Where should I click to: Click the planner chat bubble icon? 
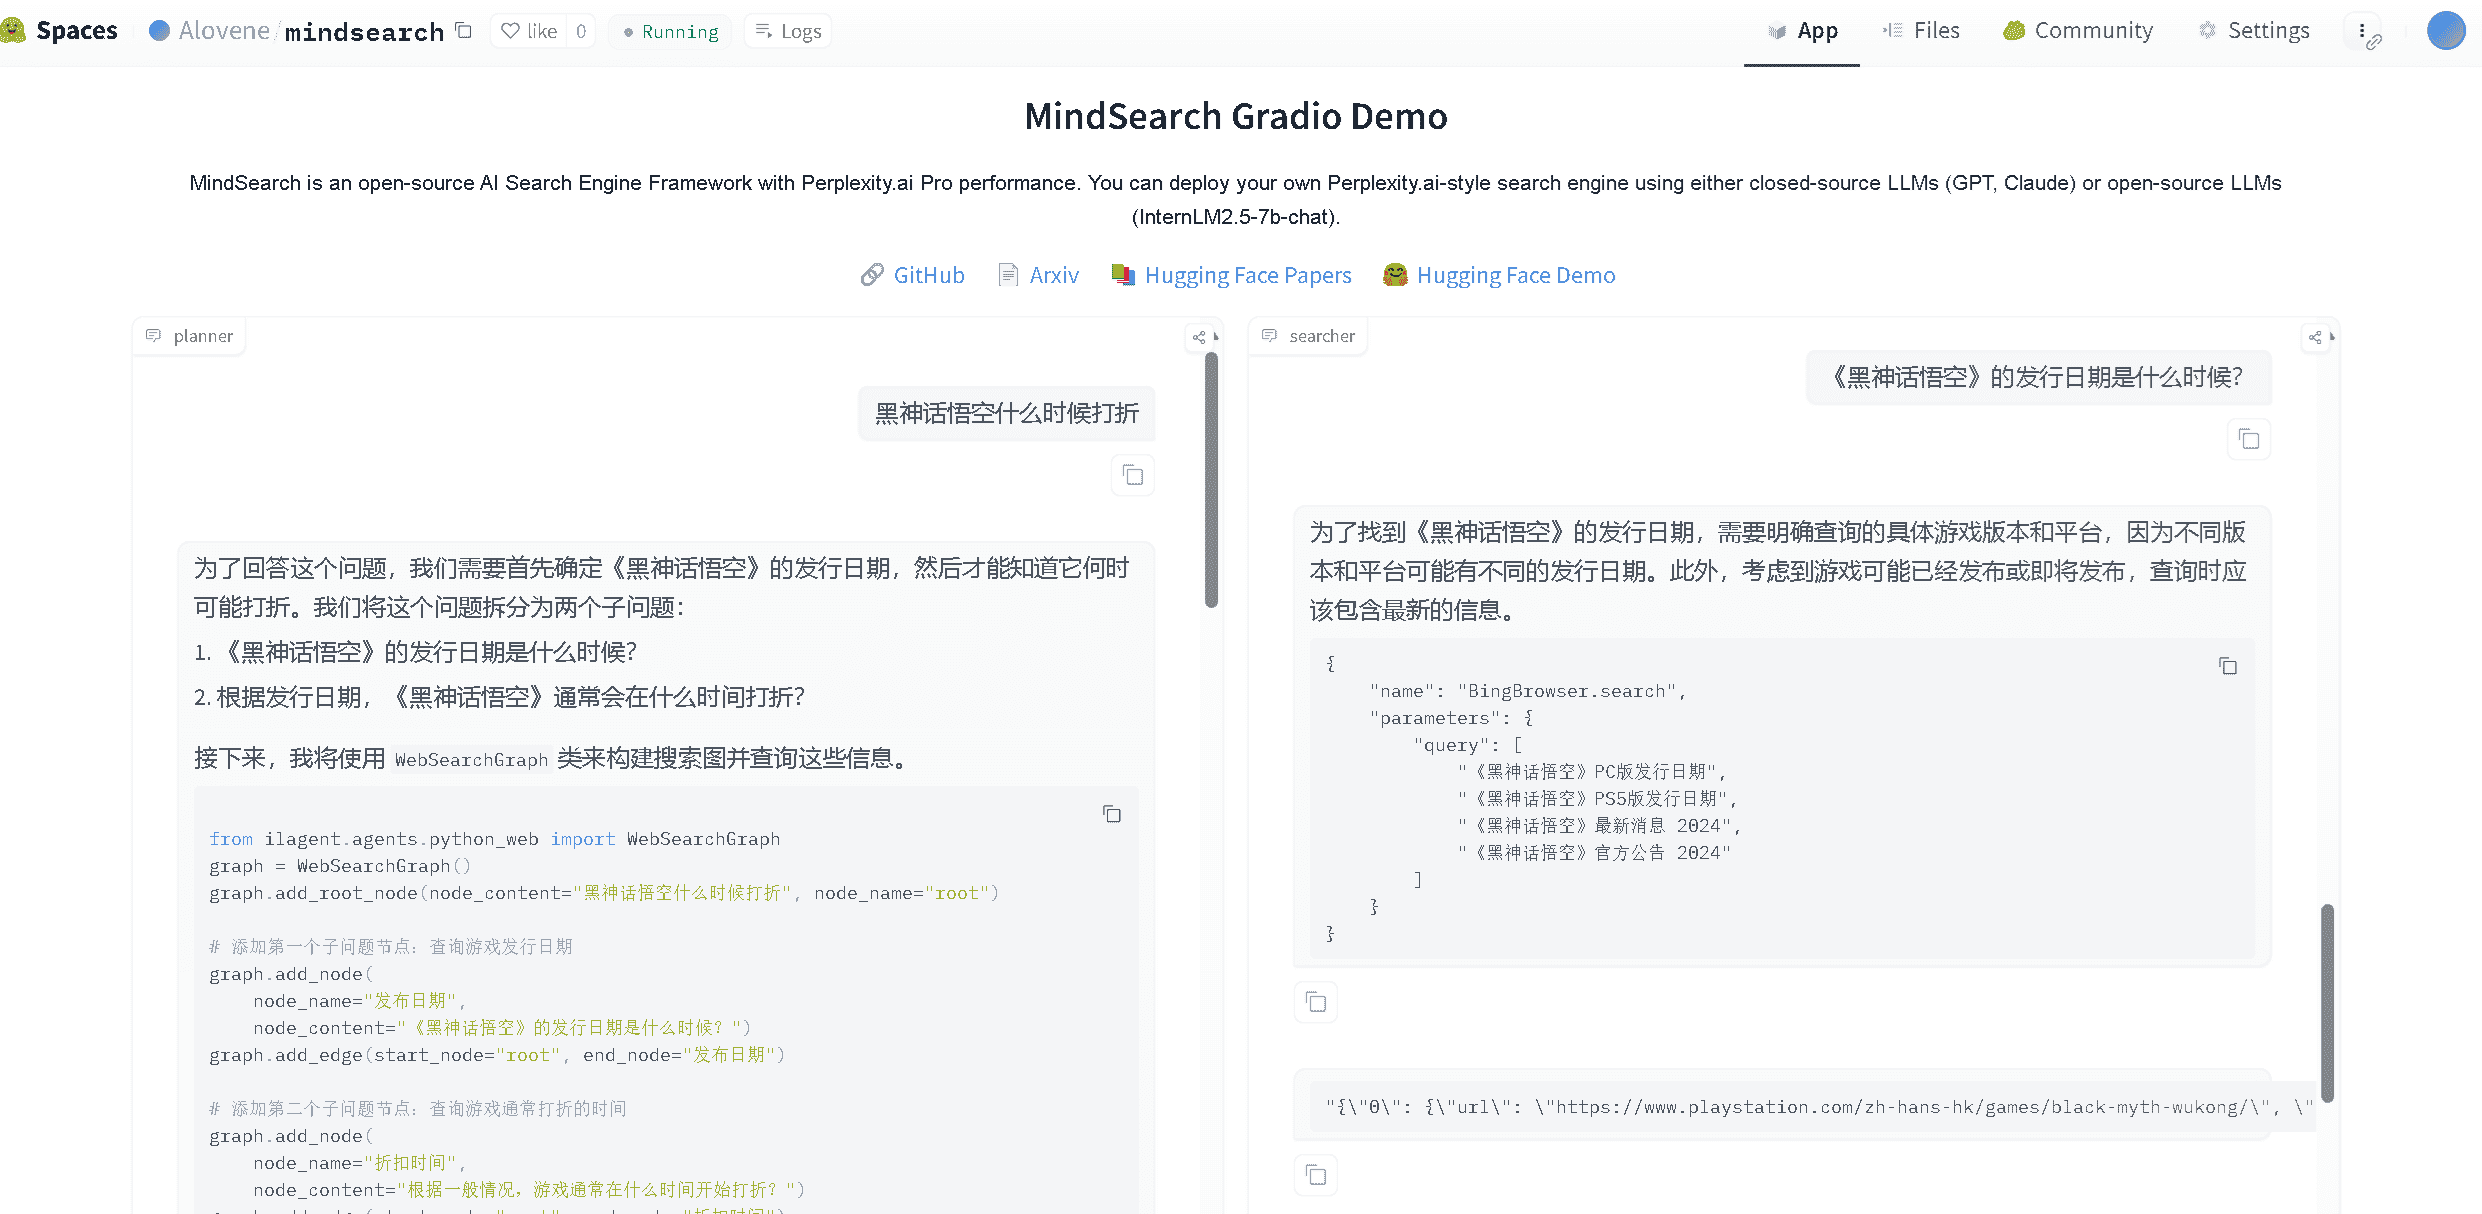coord(153,335)
